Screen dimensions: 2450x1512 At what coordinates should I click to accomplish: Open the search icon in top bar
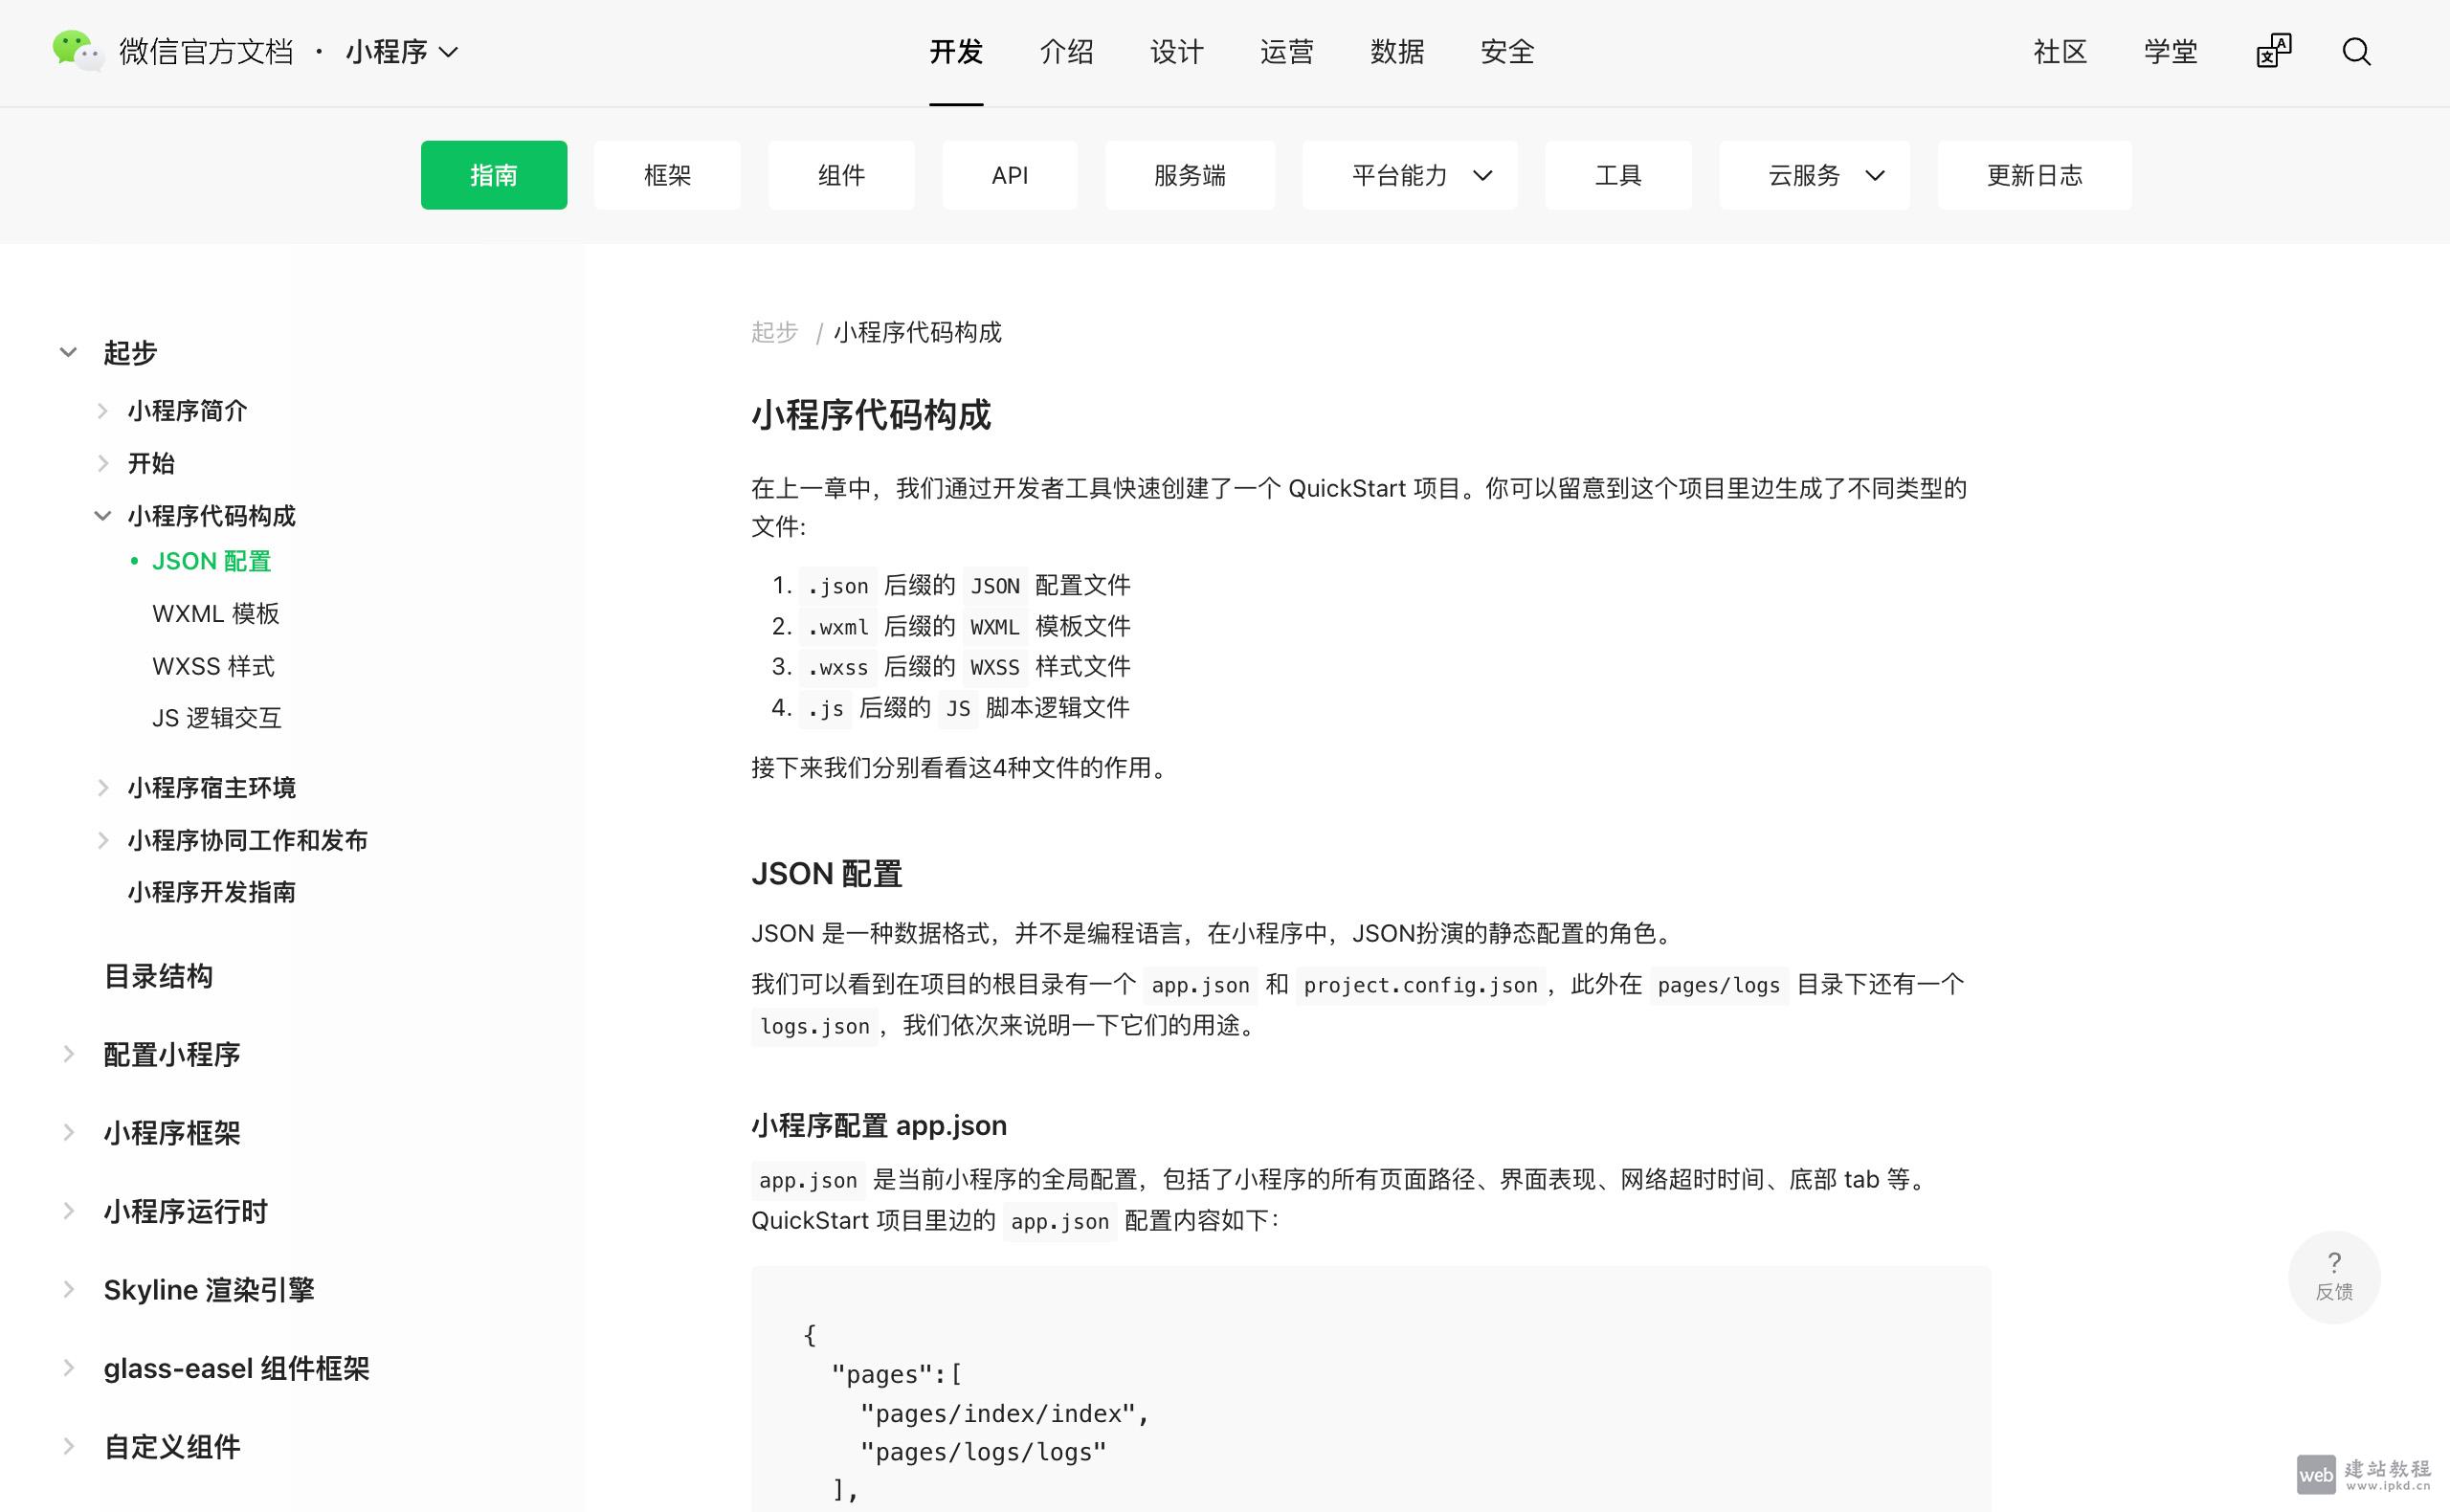coord(2356,52)
